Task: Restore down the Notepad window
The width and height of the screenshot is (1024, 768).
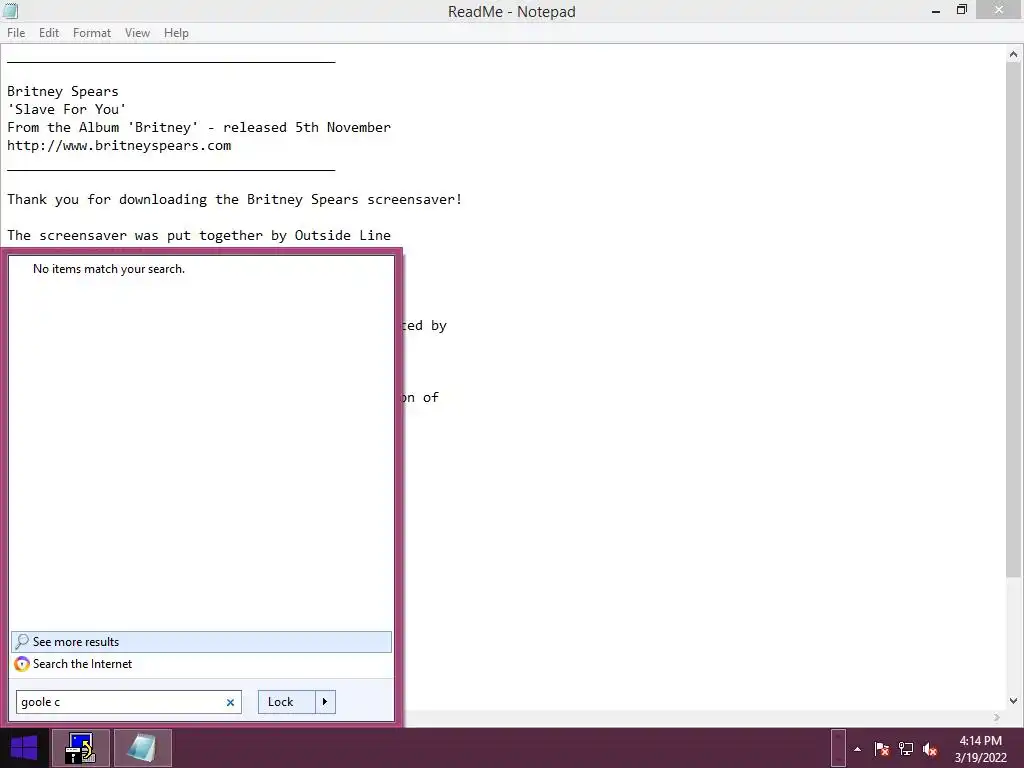Action: [961, 10]
